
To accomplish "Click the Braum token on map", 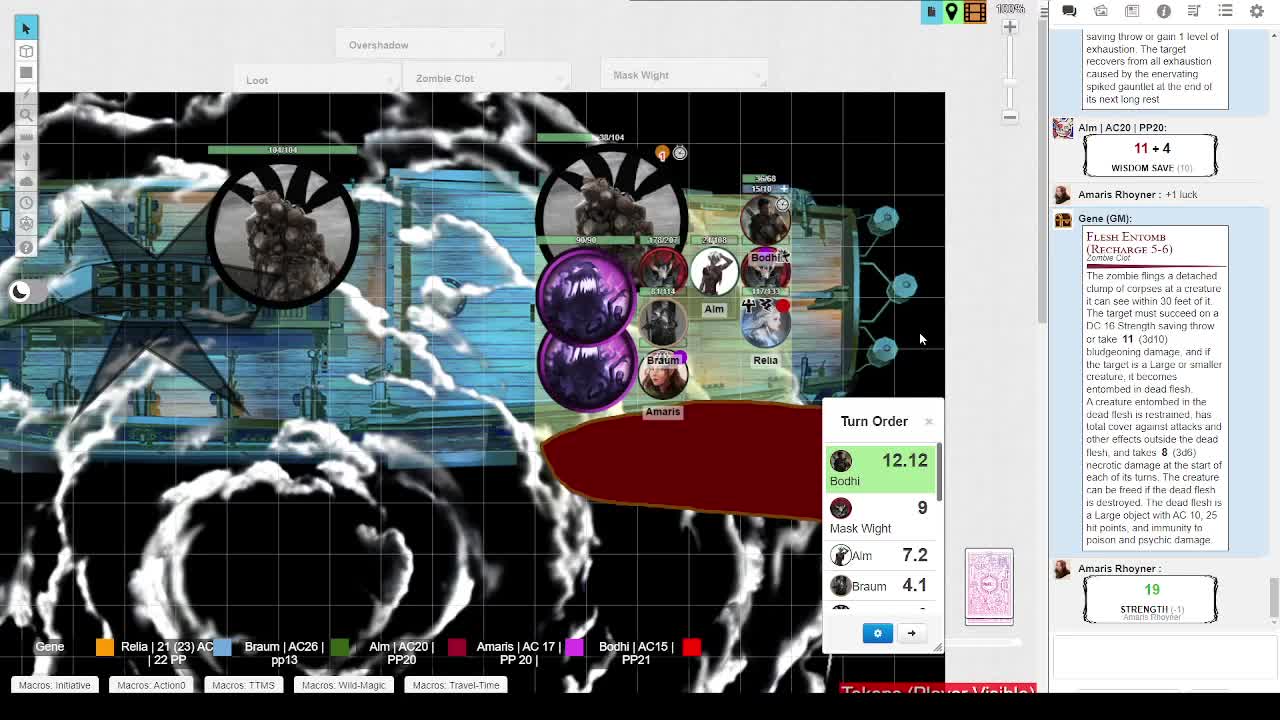I will point(663,323).
